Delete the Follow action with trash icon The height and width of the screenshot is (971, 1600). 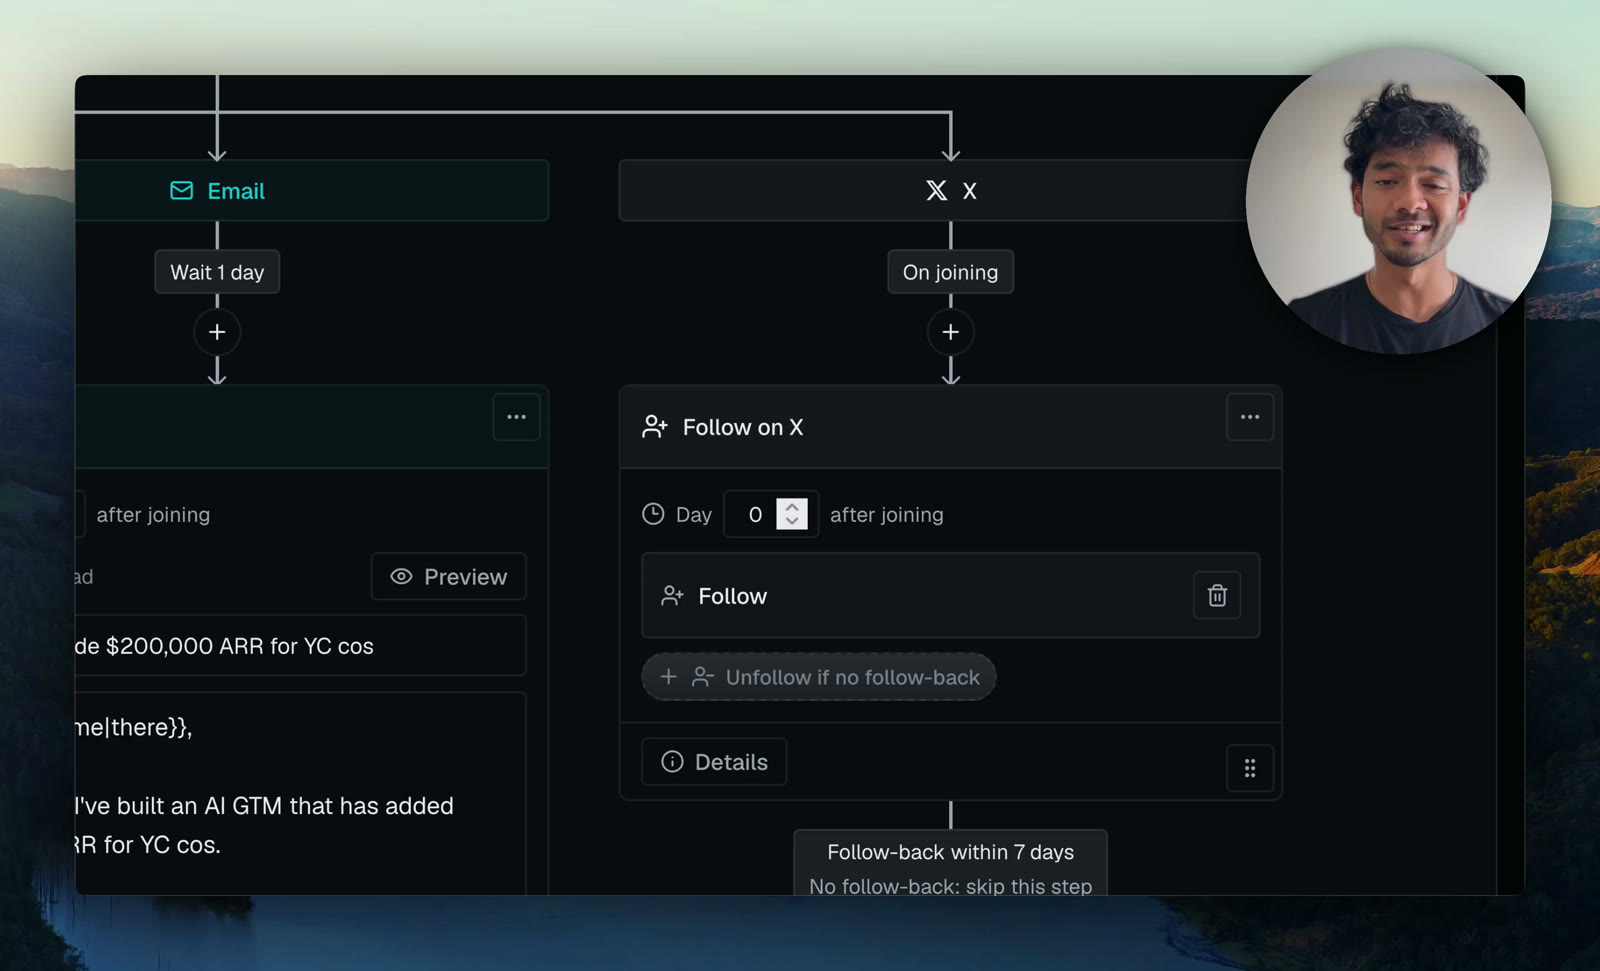(1217, 596)
